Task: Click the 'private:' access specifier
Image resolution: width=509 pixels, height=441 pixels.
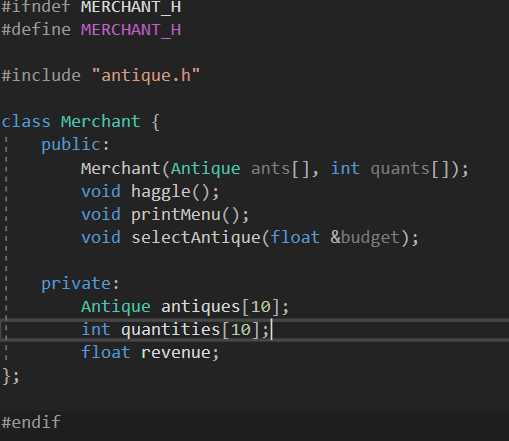Action: pos(80,284)
